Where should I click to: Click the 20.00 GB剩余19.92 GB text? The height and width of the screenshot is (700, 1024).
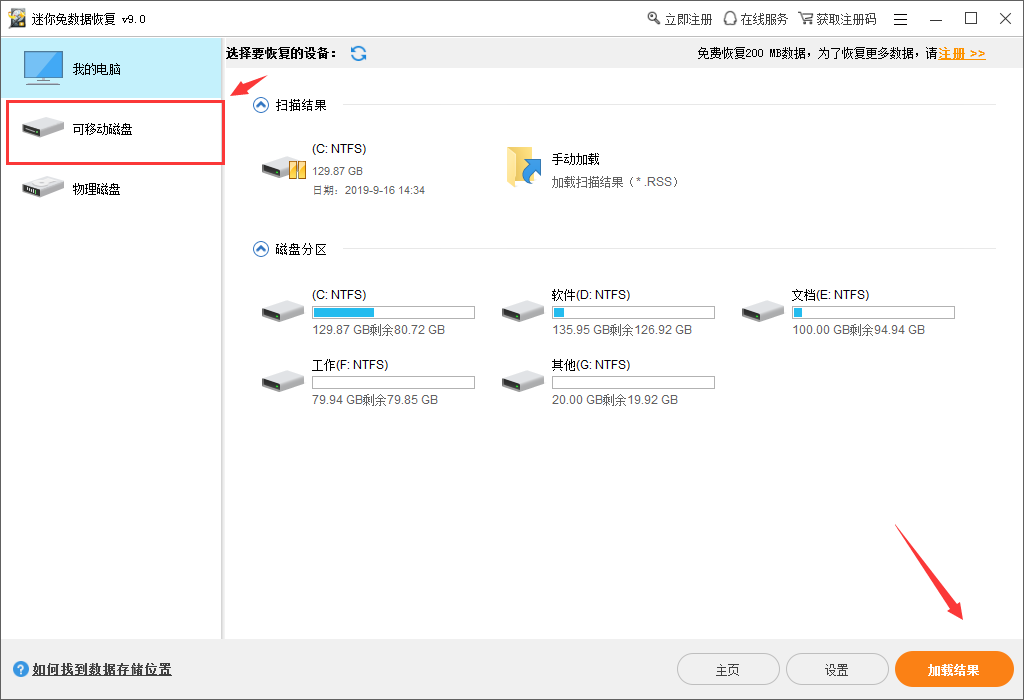pos(615,400)
